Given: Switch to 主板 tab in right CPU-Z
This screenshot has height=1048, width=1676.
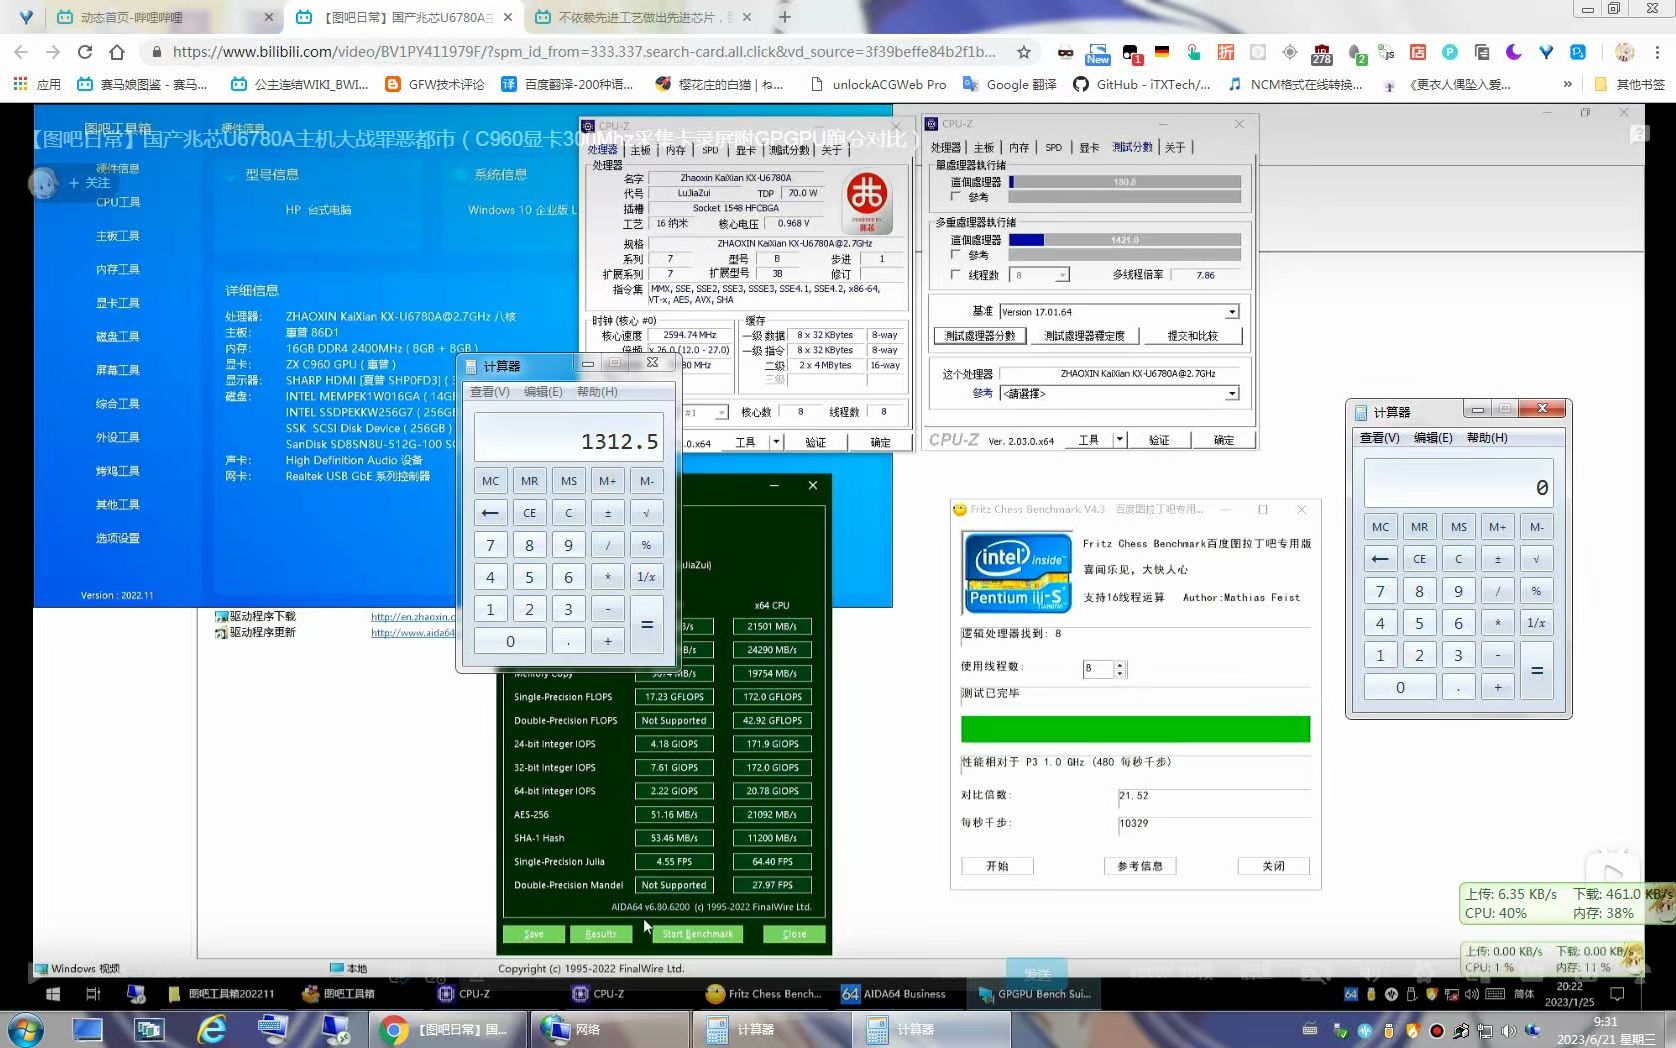Looking at the screenshot, I should click(984, 148).
